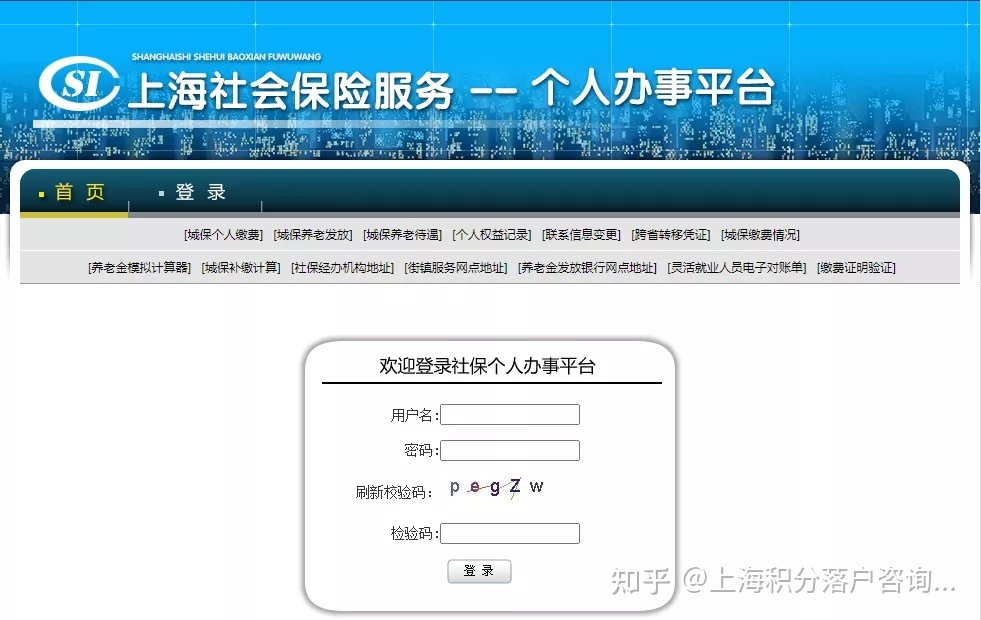Focus the 检验码 input field

coord(510,534)
